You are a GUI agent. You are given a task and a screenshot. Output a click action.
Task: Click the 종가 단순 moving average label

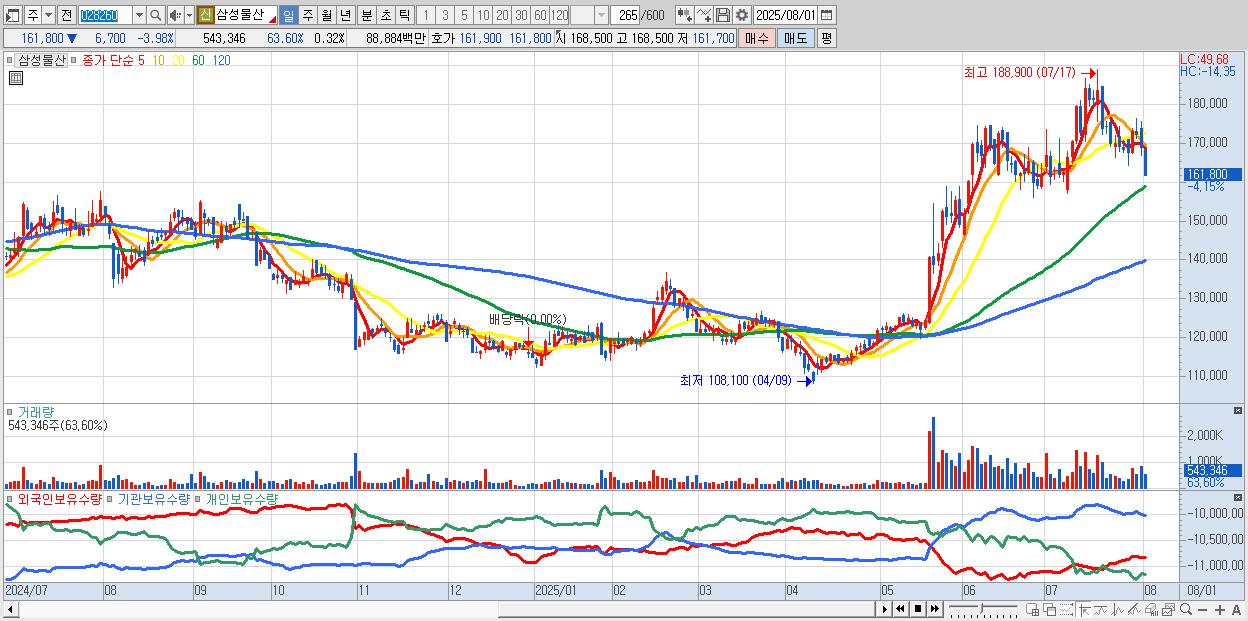pyautogui.click(x=108, y=60)
